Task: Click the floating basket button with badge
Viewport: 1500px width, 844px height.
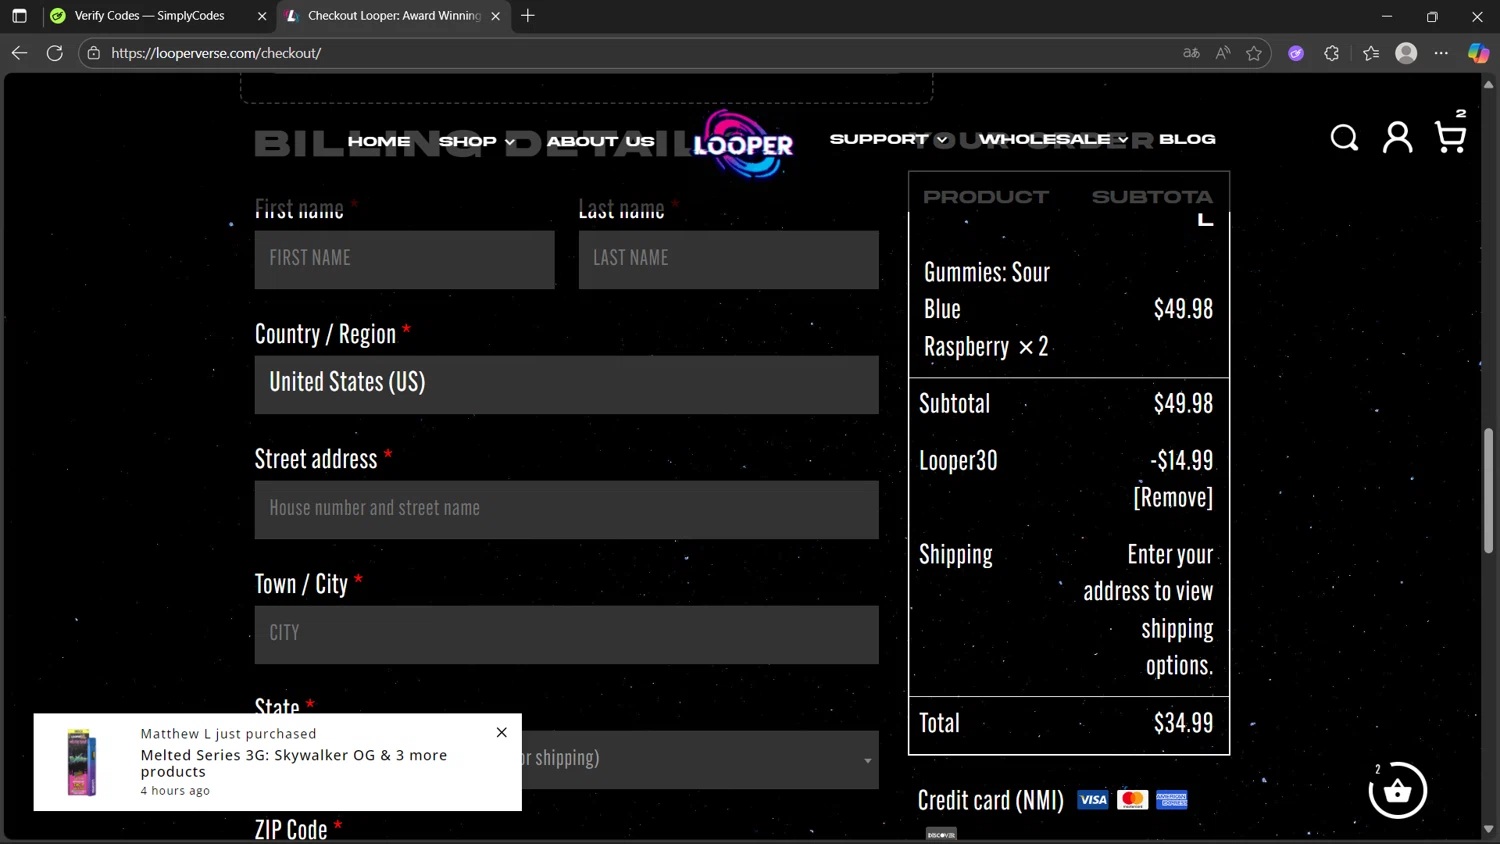Action: pos(1397,790)
